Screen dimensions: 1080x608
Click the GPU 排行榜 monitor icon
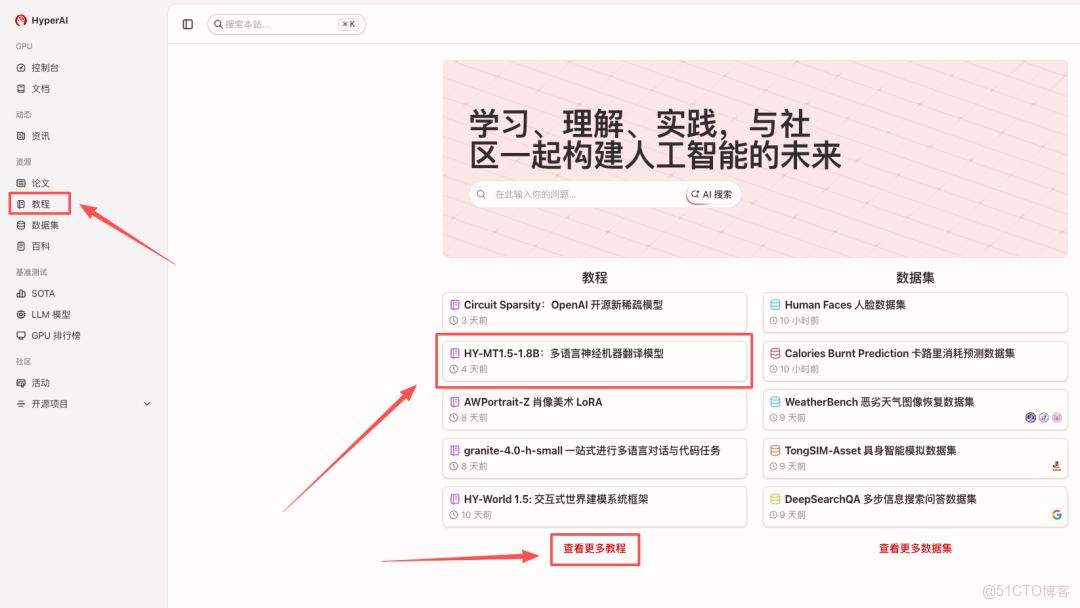pyautogui.click(x=21, y=335)
